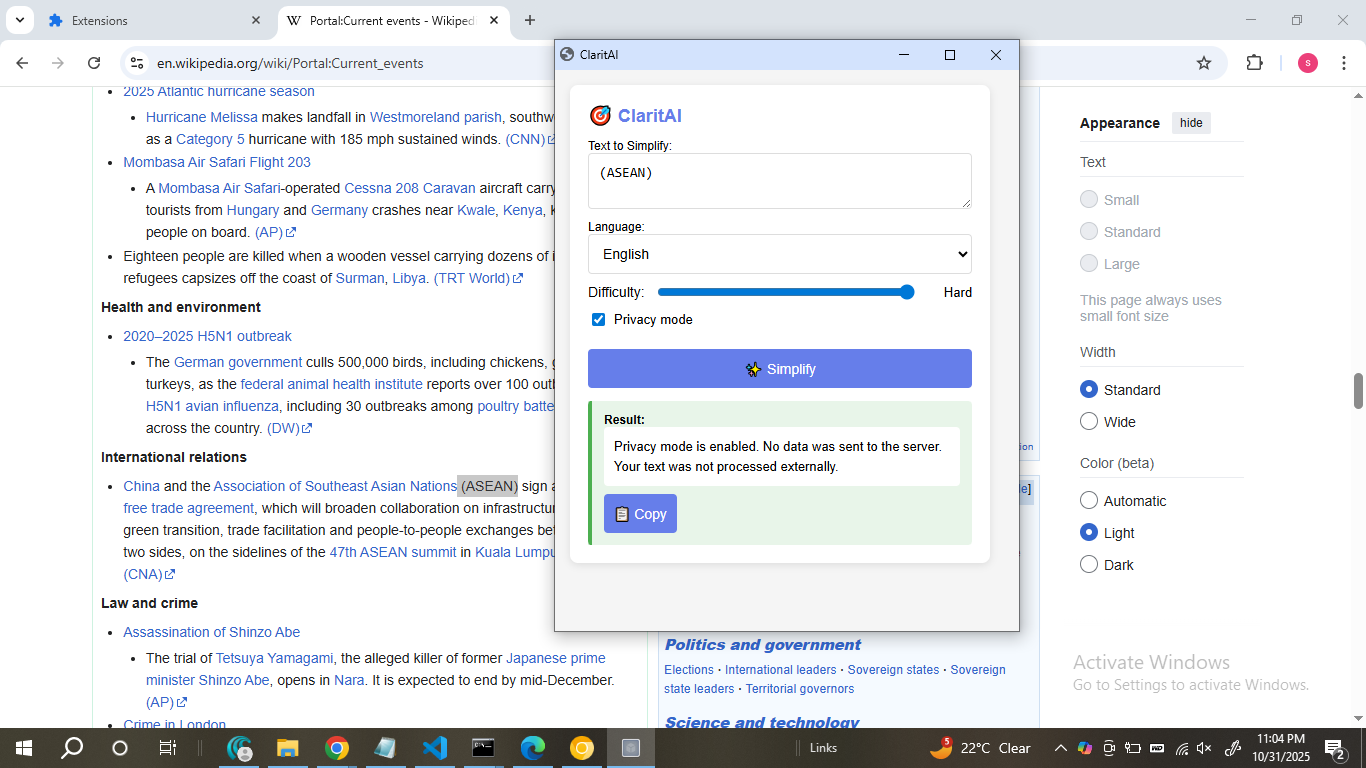
Task: Open Microsoft Edge from taskbar
Action: (533, 748)
